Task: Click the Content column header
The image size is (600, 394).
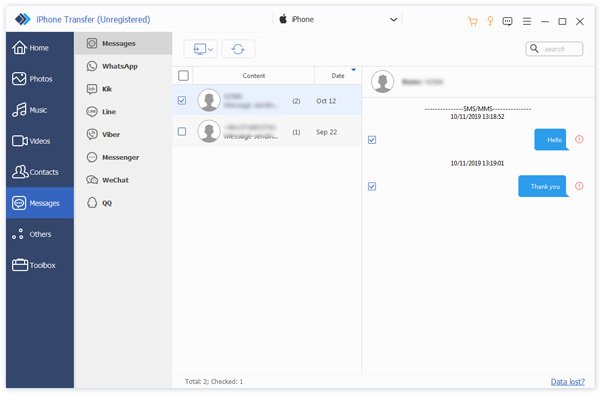Action: coord(254,76)
